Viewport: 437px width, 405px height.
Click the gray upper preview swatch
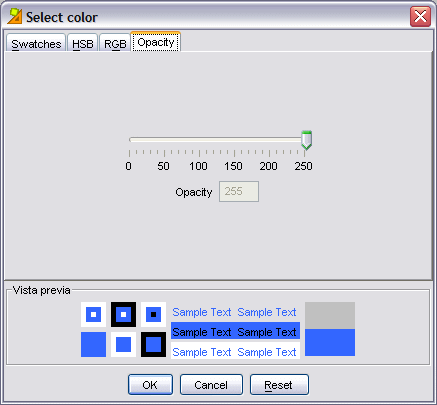(x=330, y=315)
